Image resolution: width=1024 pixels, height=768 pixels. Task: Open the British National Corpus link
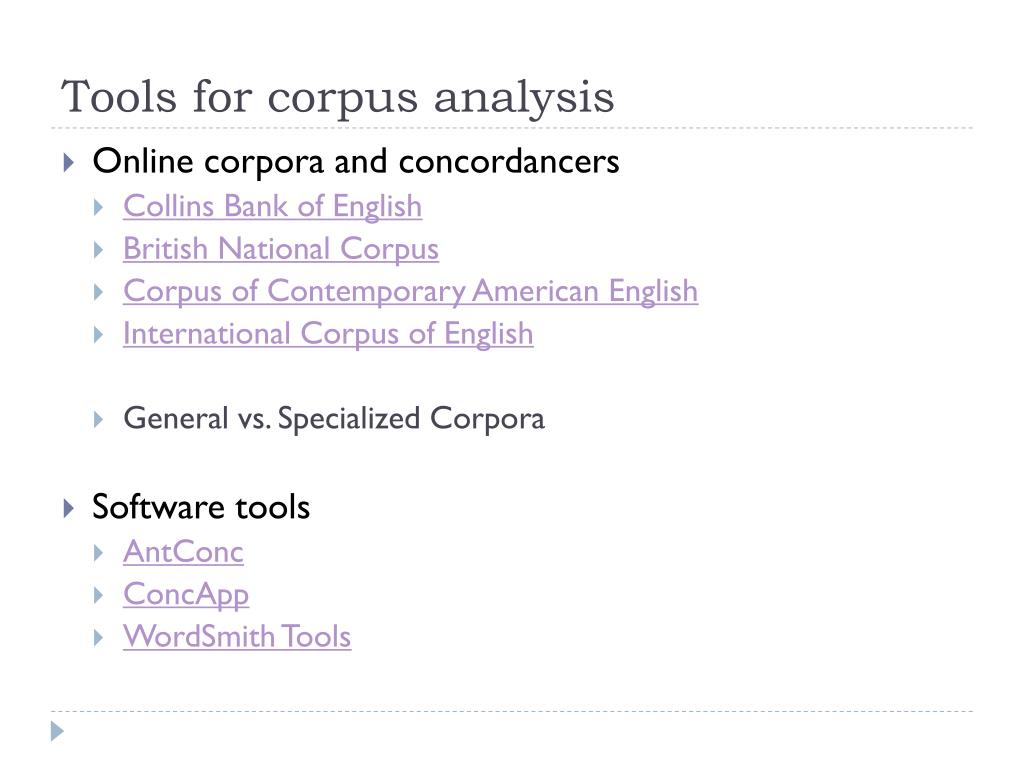tap(281, 249)
